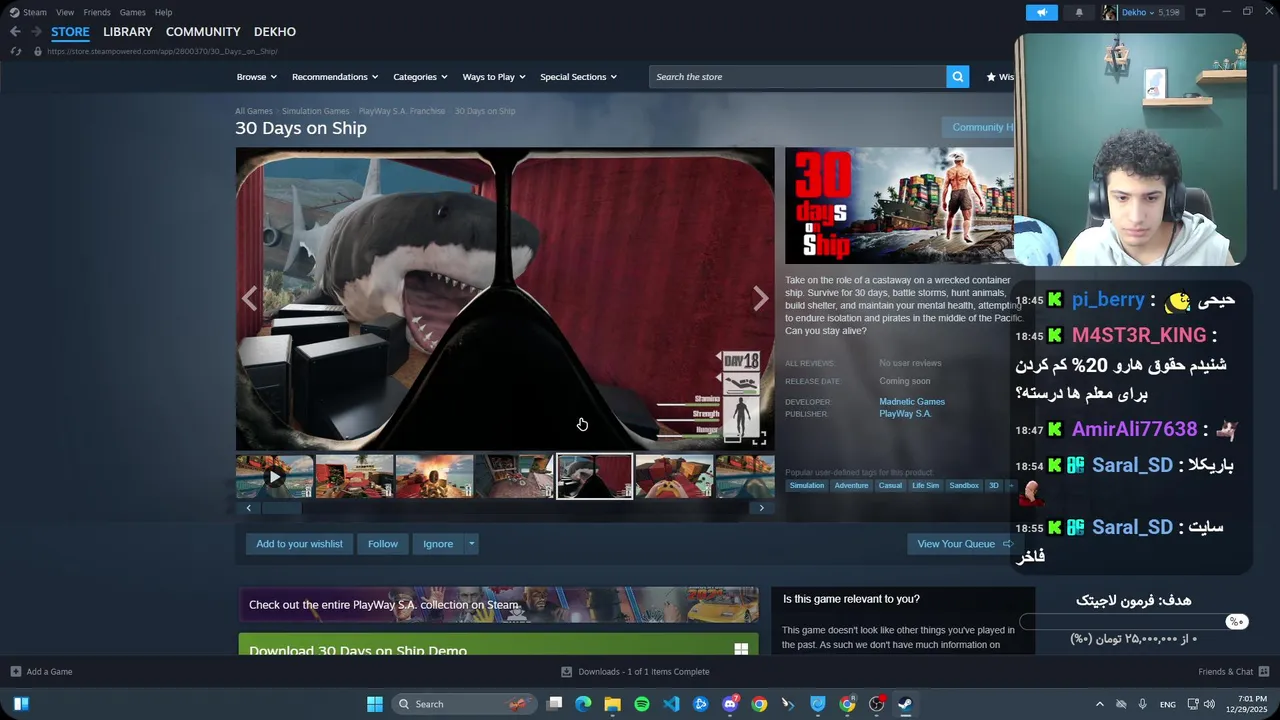Show hidden system tray icons

[x=1099, y=704]
